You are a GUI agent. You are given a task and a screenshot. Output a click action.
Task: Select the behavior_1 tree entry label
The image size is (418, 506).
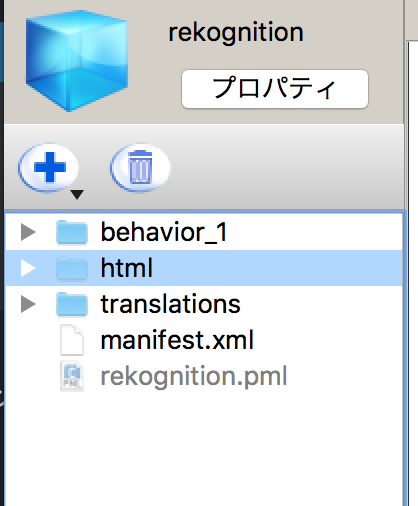click(164, 232)
